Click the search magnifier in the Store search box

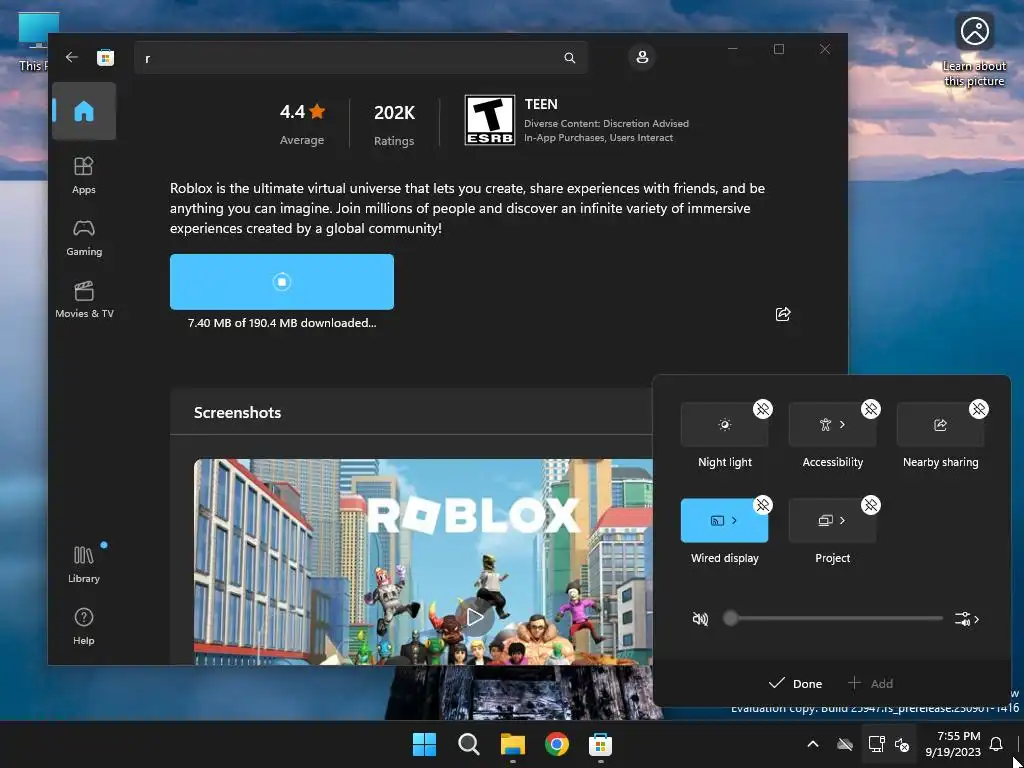569,58
